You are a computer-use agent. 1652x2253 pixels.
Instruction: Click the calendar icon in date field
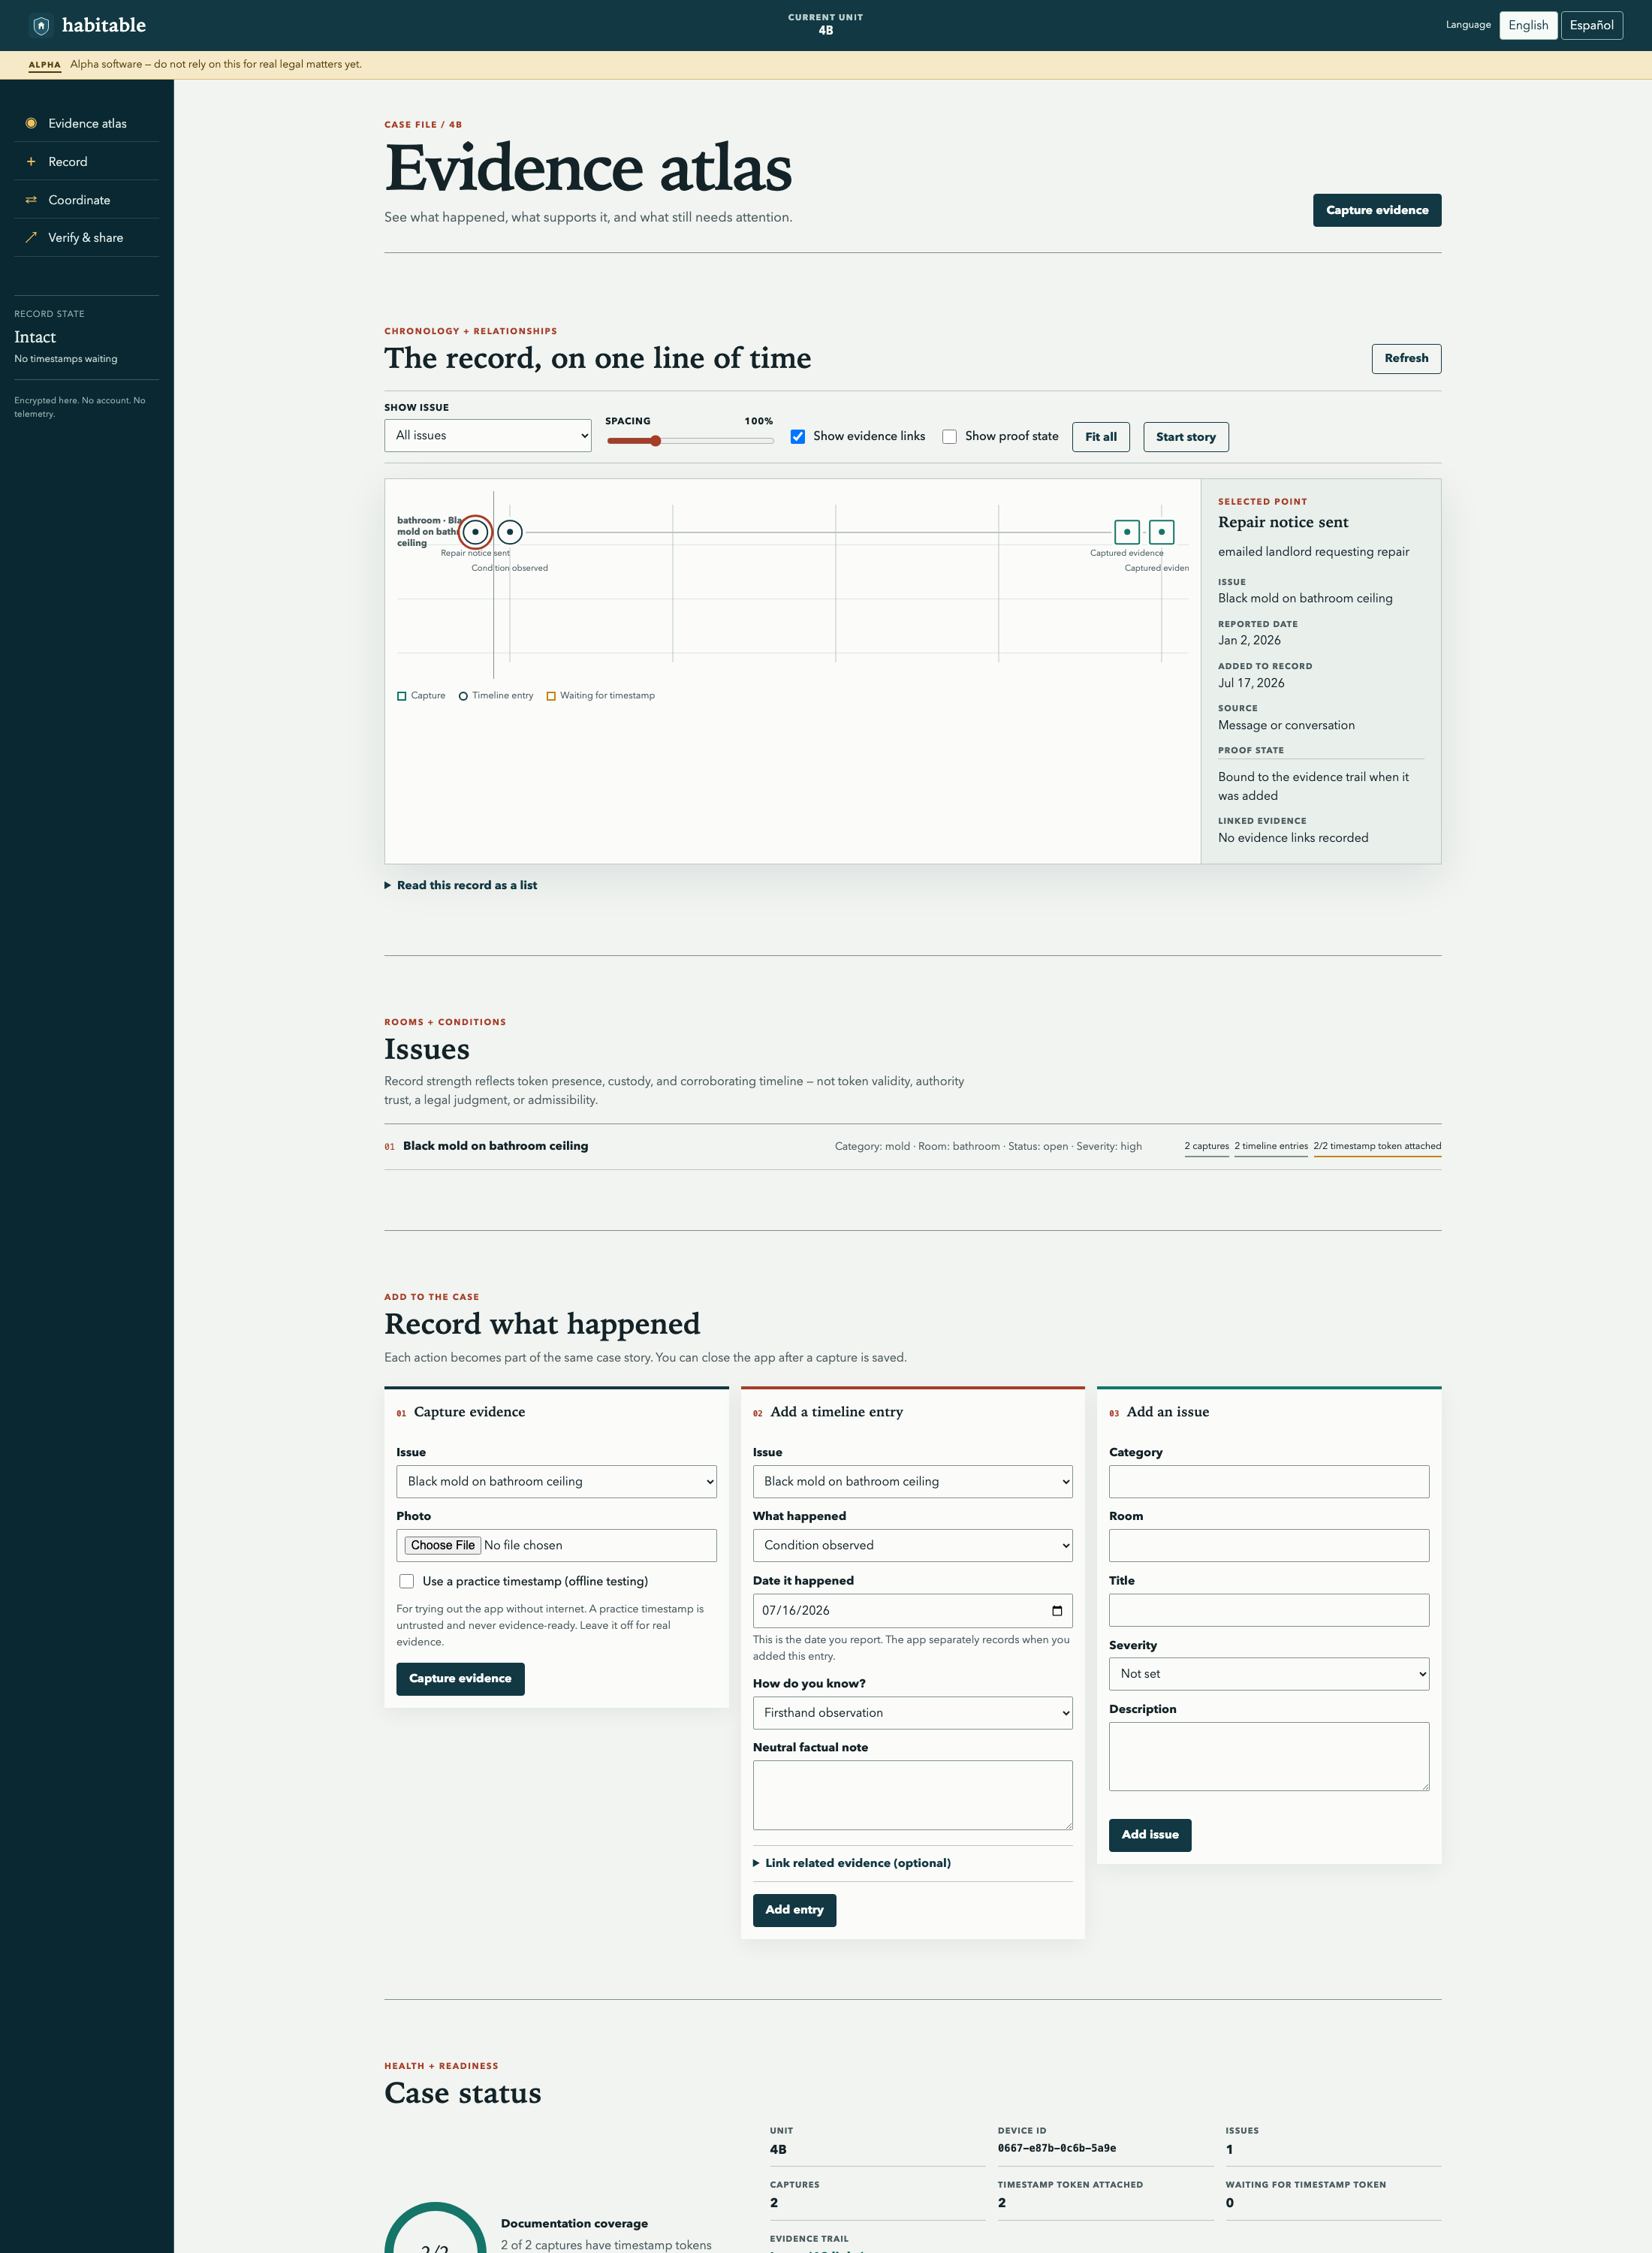tap(1057, 1610)
